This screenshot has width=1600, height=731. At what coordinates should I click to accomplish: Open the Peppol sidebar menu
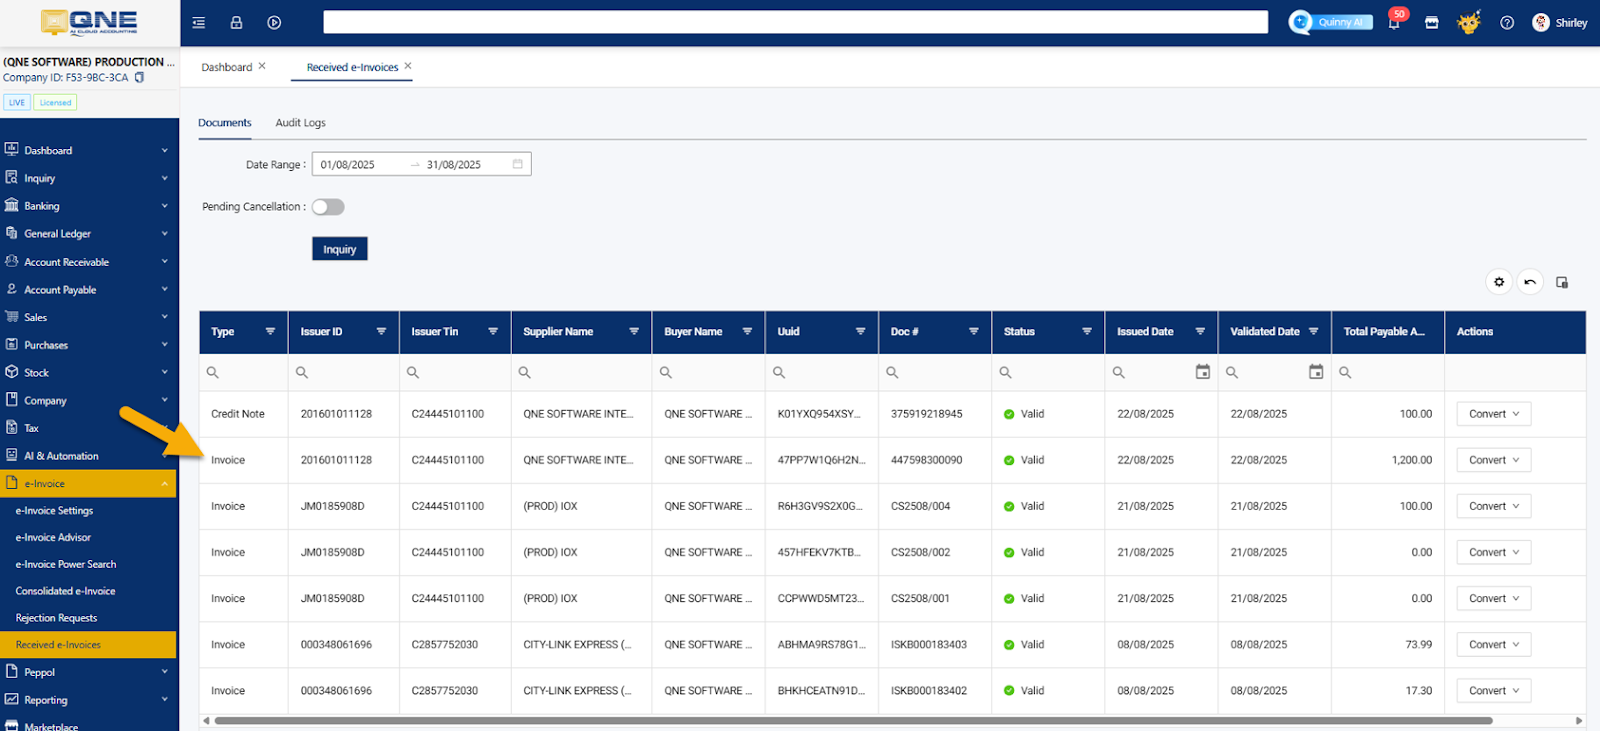coord(89,672)
